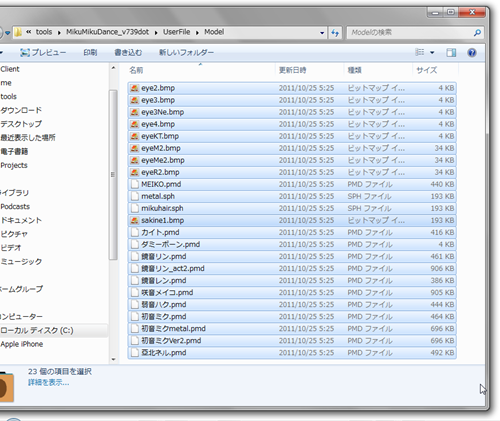Click the eyeM2.bmp file icon
Screen dimensions: 500x421
(134, 148)
